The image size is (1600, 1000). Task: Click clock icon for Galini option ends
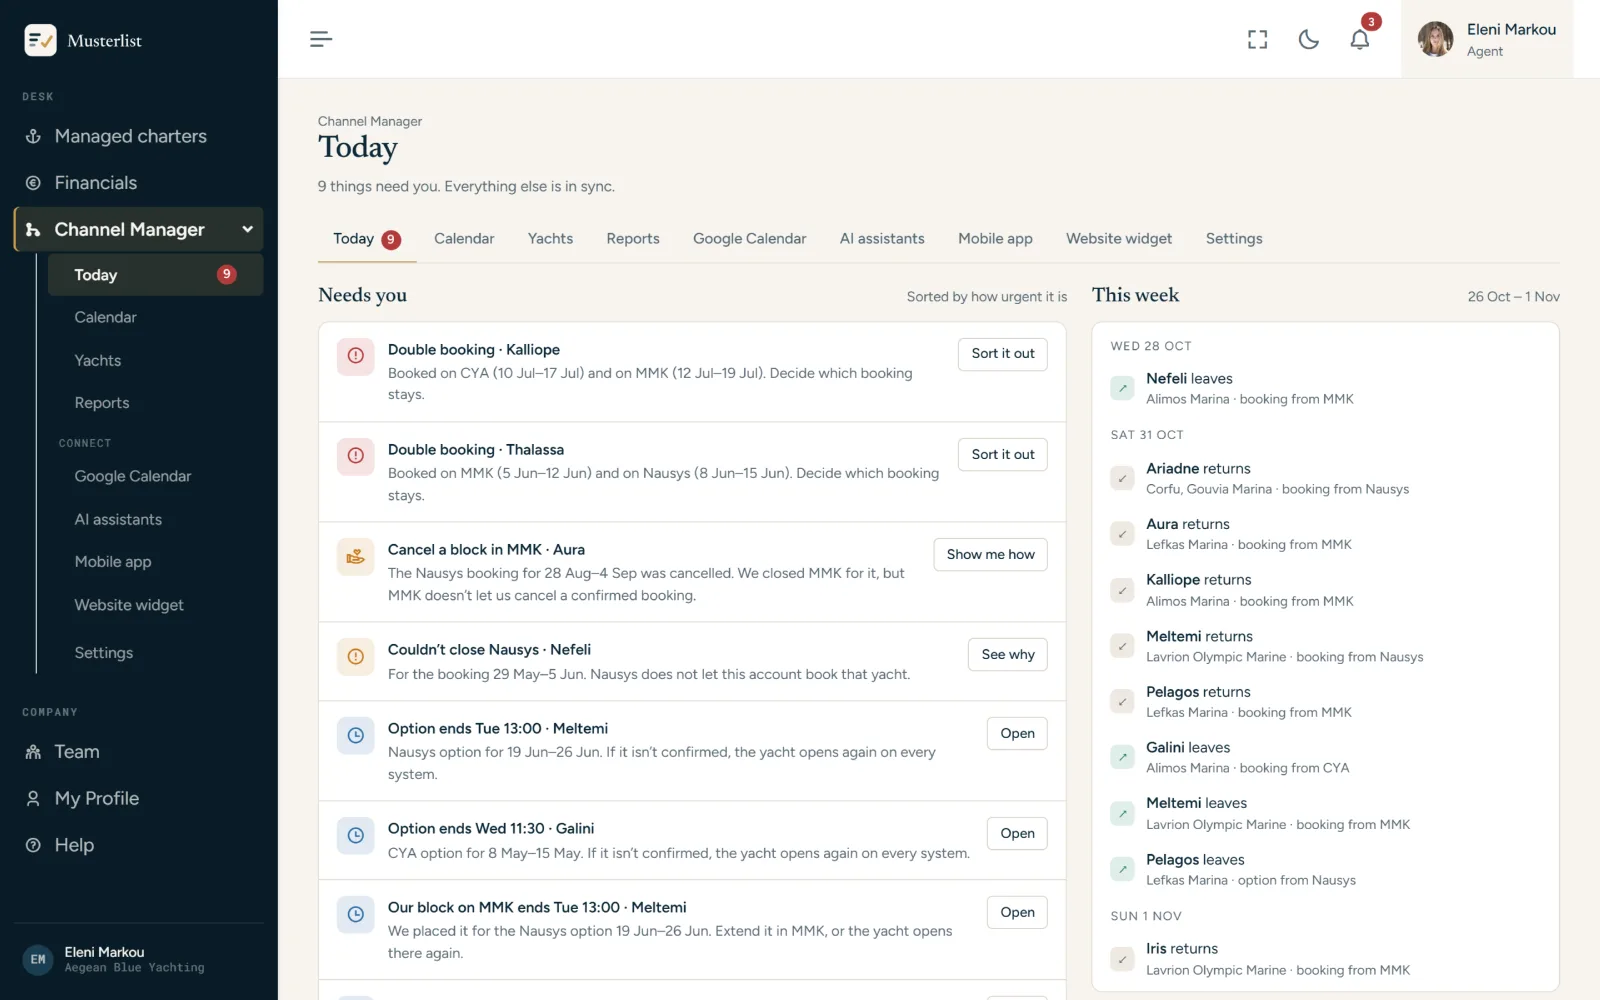355,835
